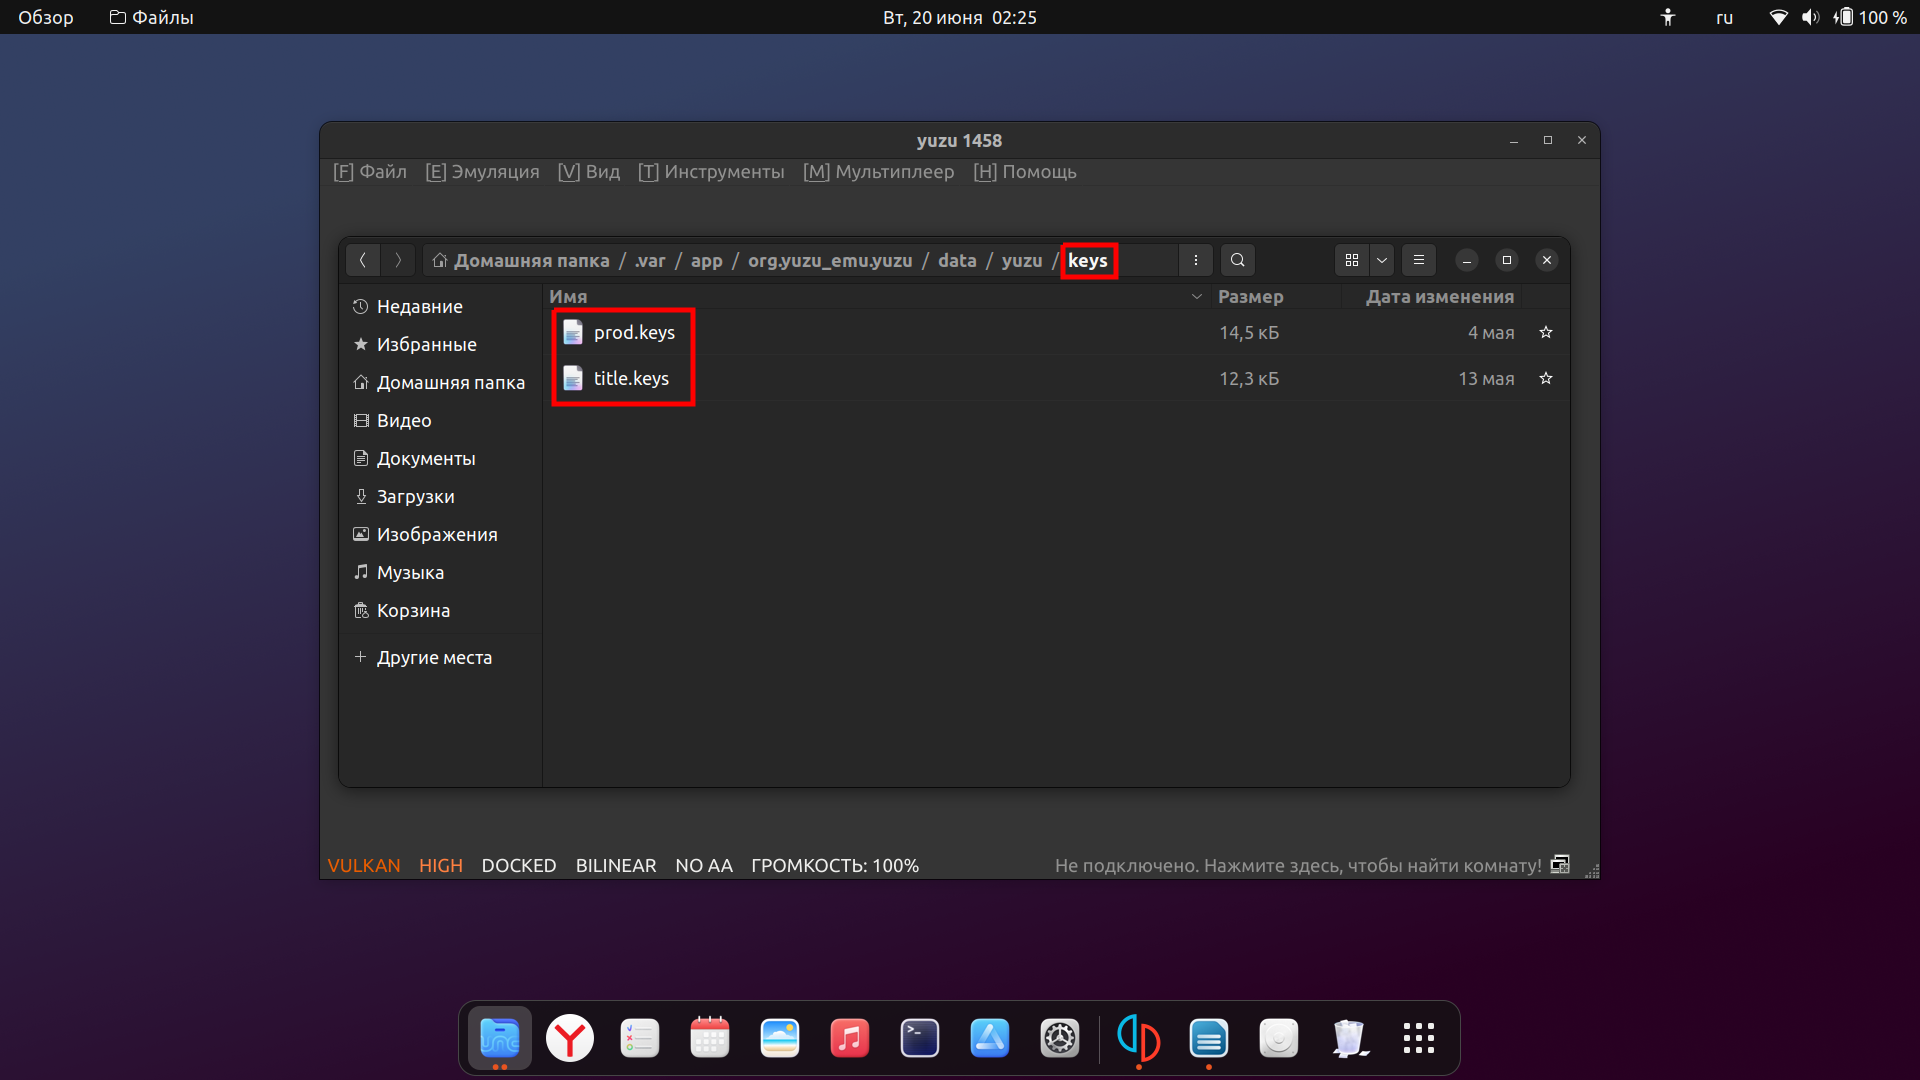Open tasks checklist app in dock
1920x1080 pixels.
640,1038
